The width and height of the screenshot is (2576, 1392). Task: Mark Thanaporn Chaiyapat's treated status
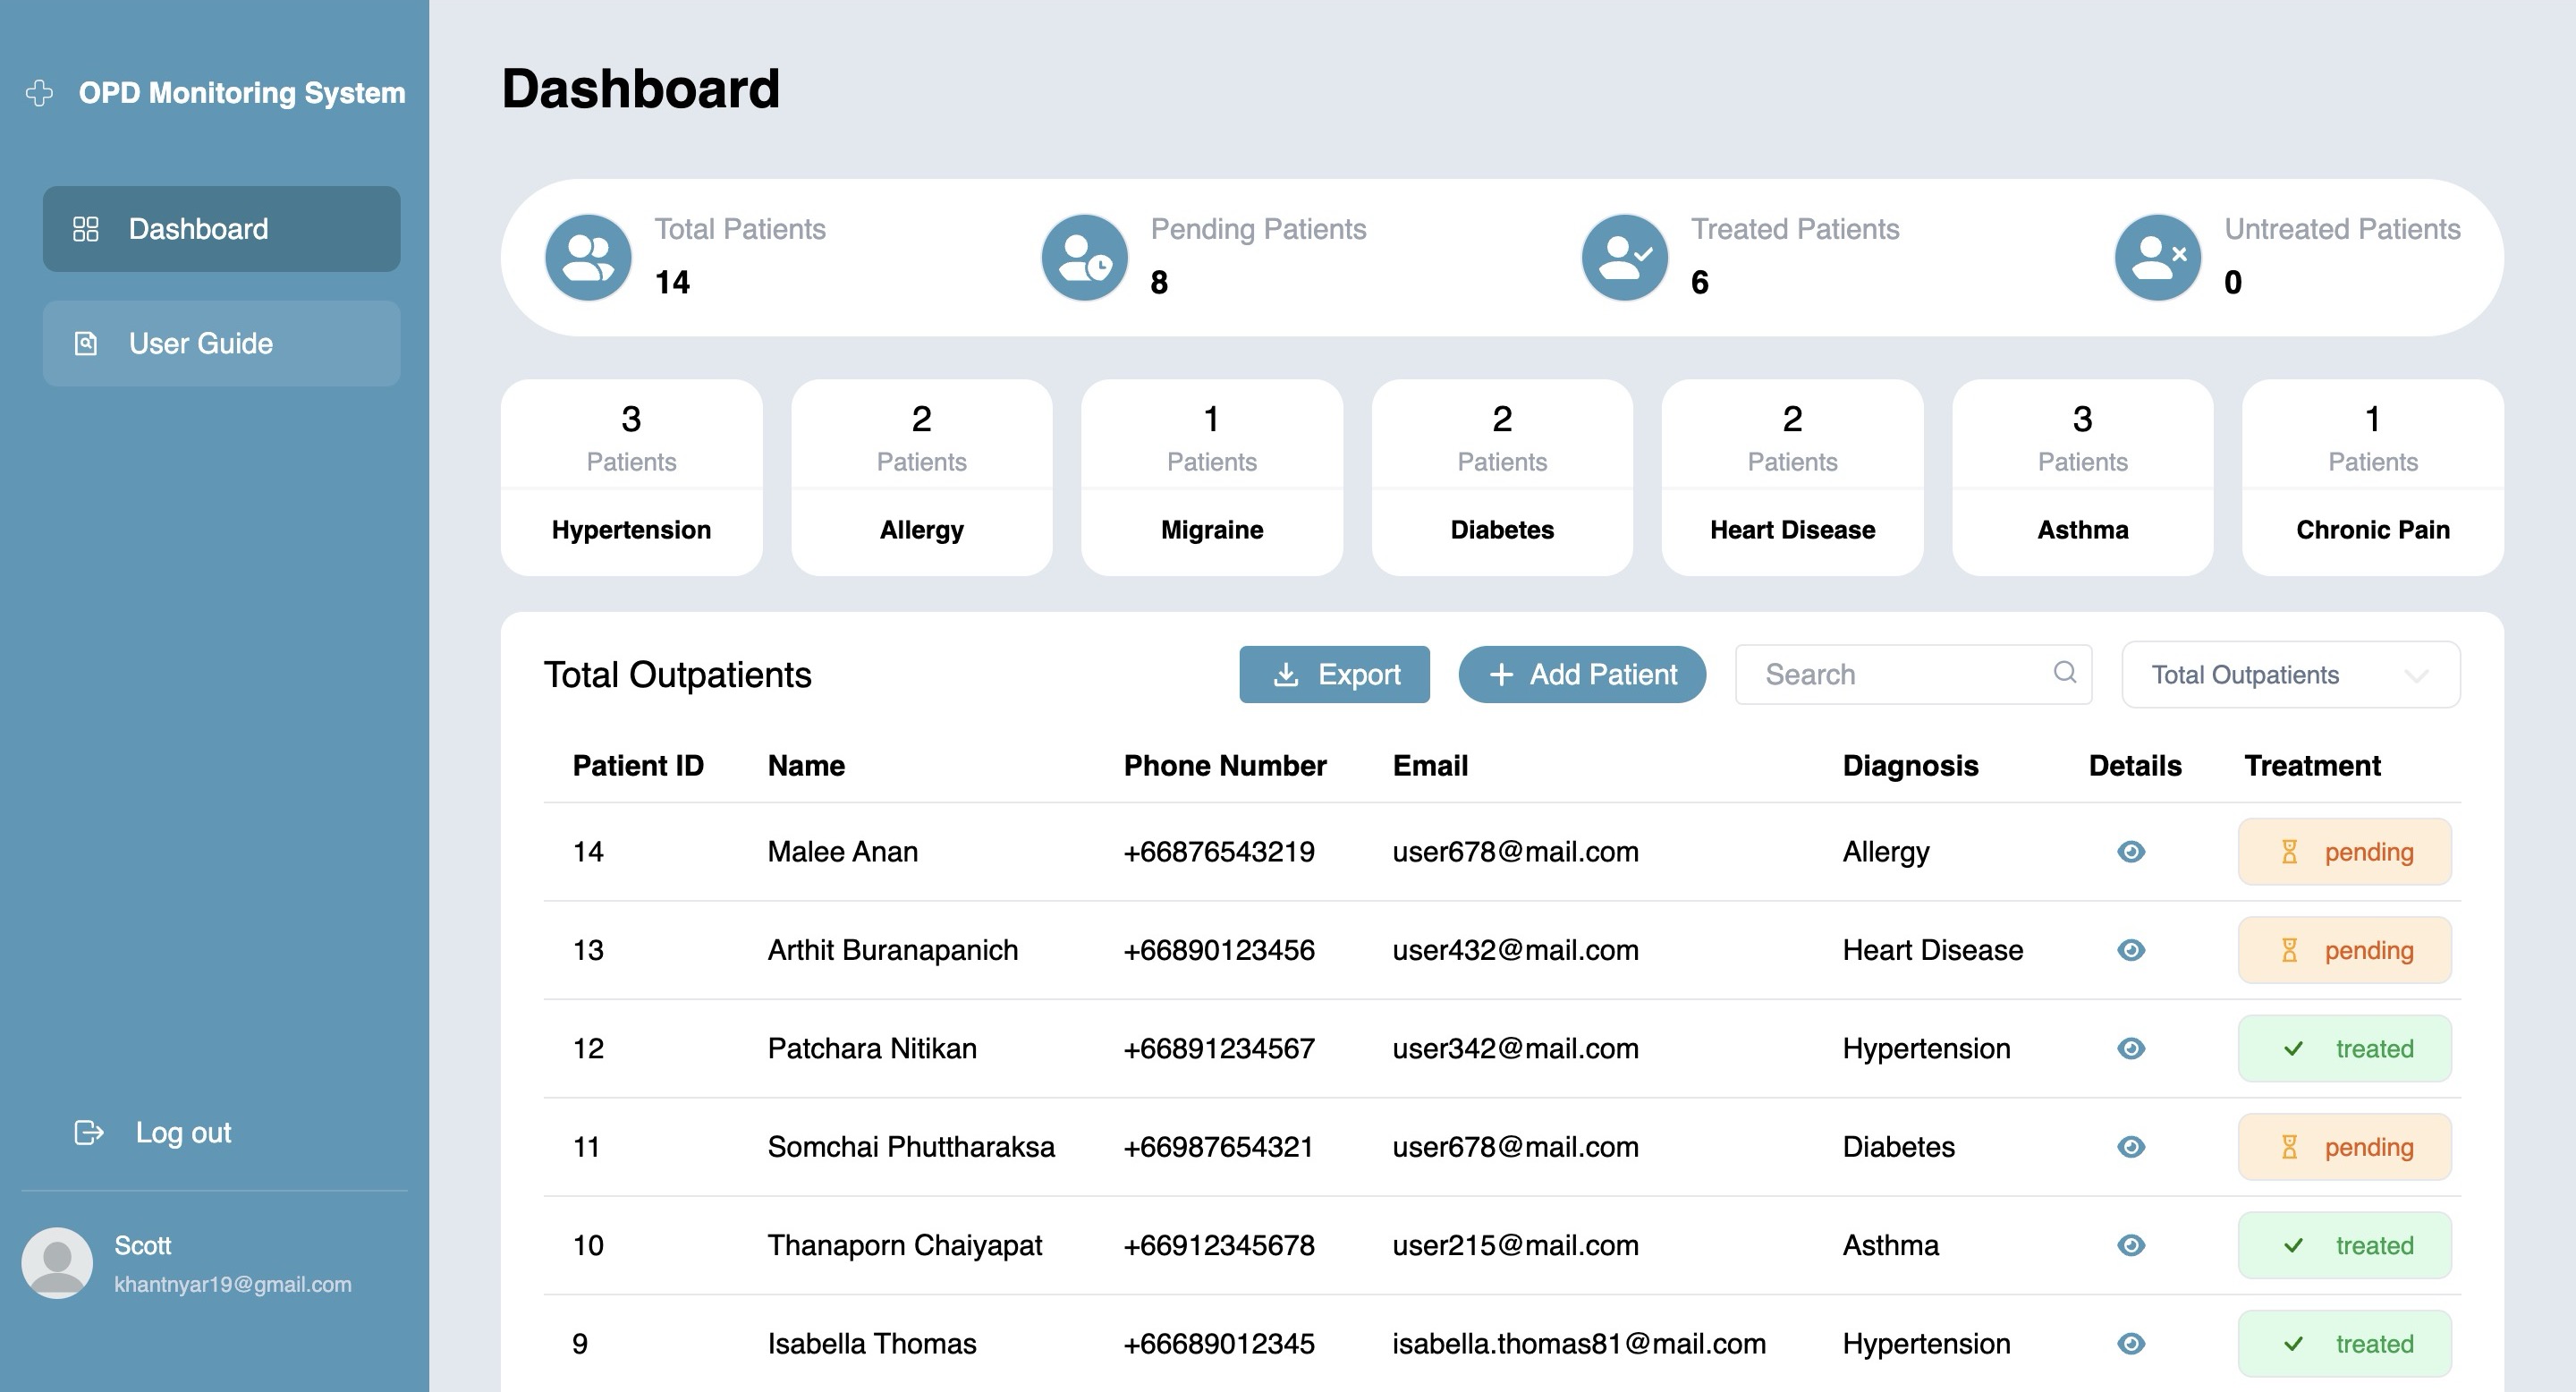(2345, 1245)
